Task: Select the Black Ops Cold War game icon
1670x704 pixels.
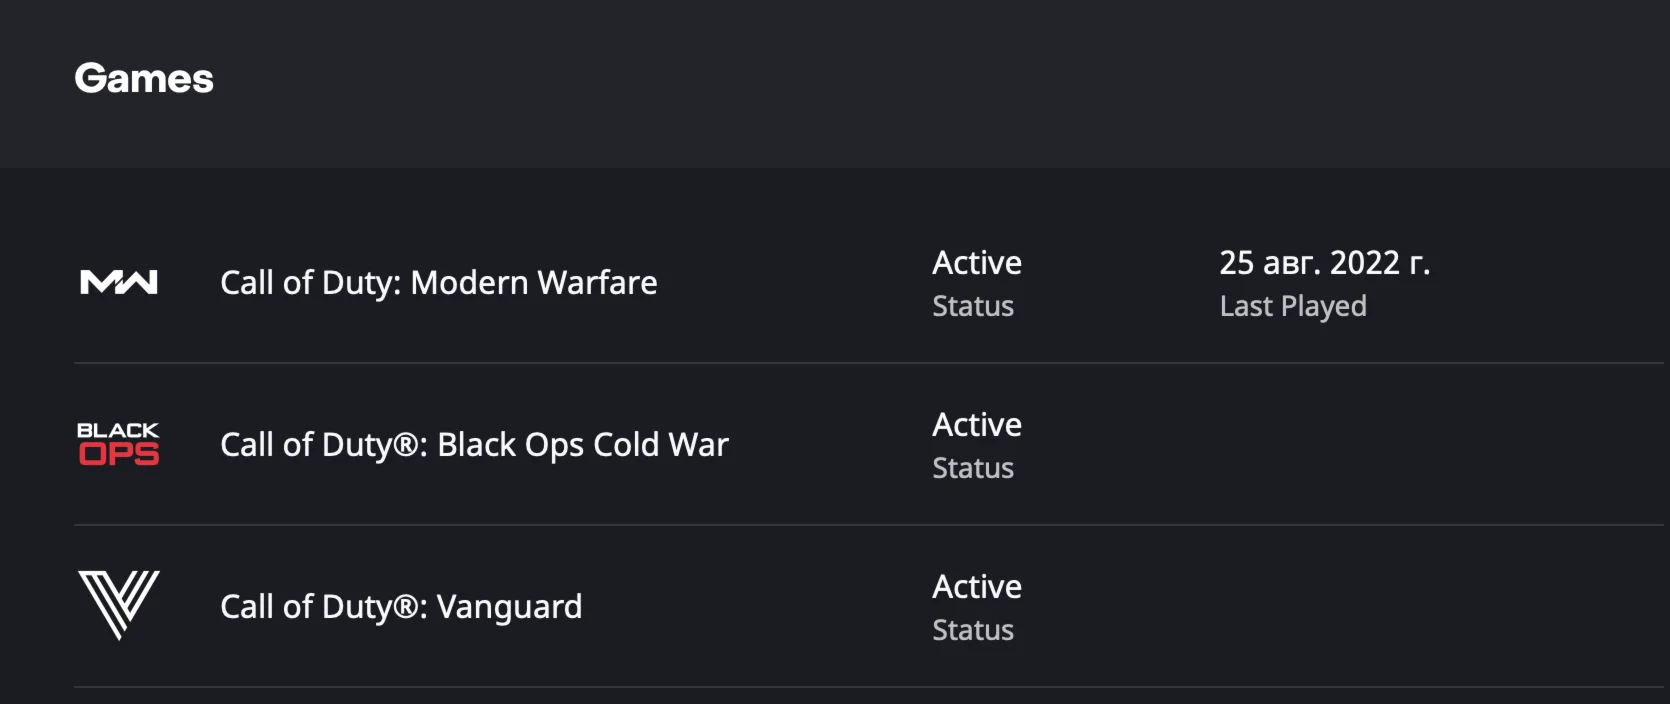Action: click(x=117, y=444)
